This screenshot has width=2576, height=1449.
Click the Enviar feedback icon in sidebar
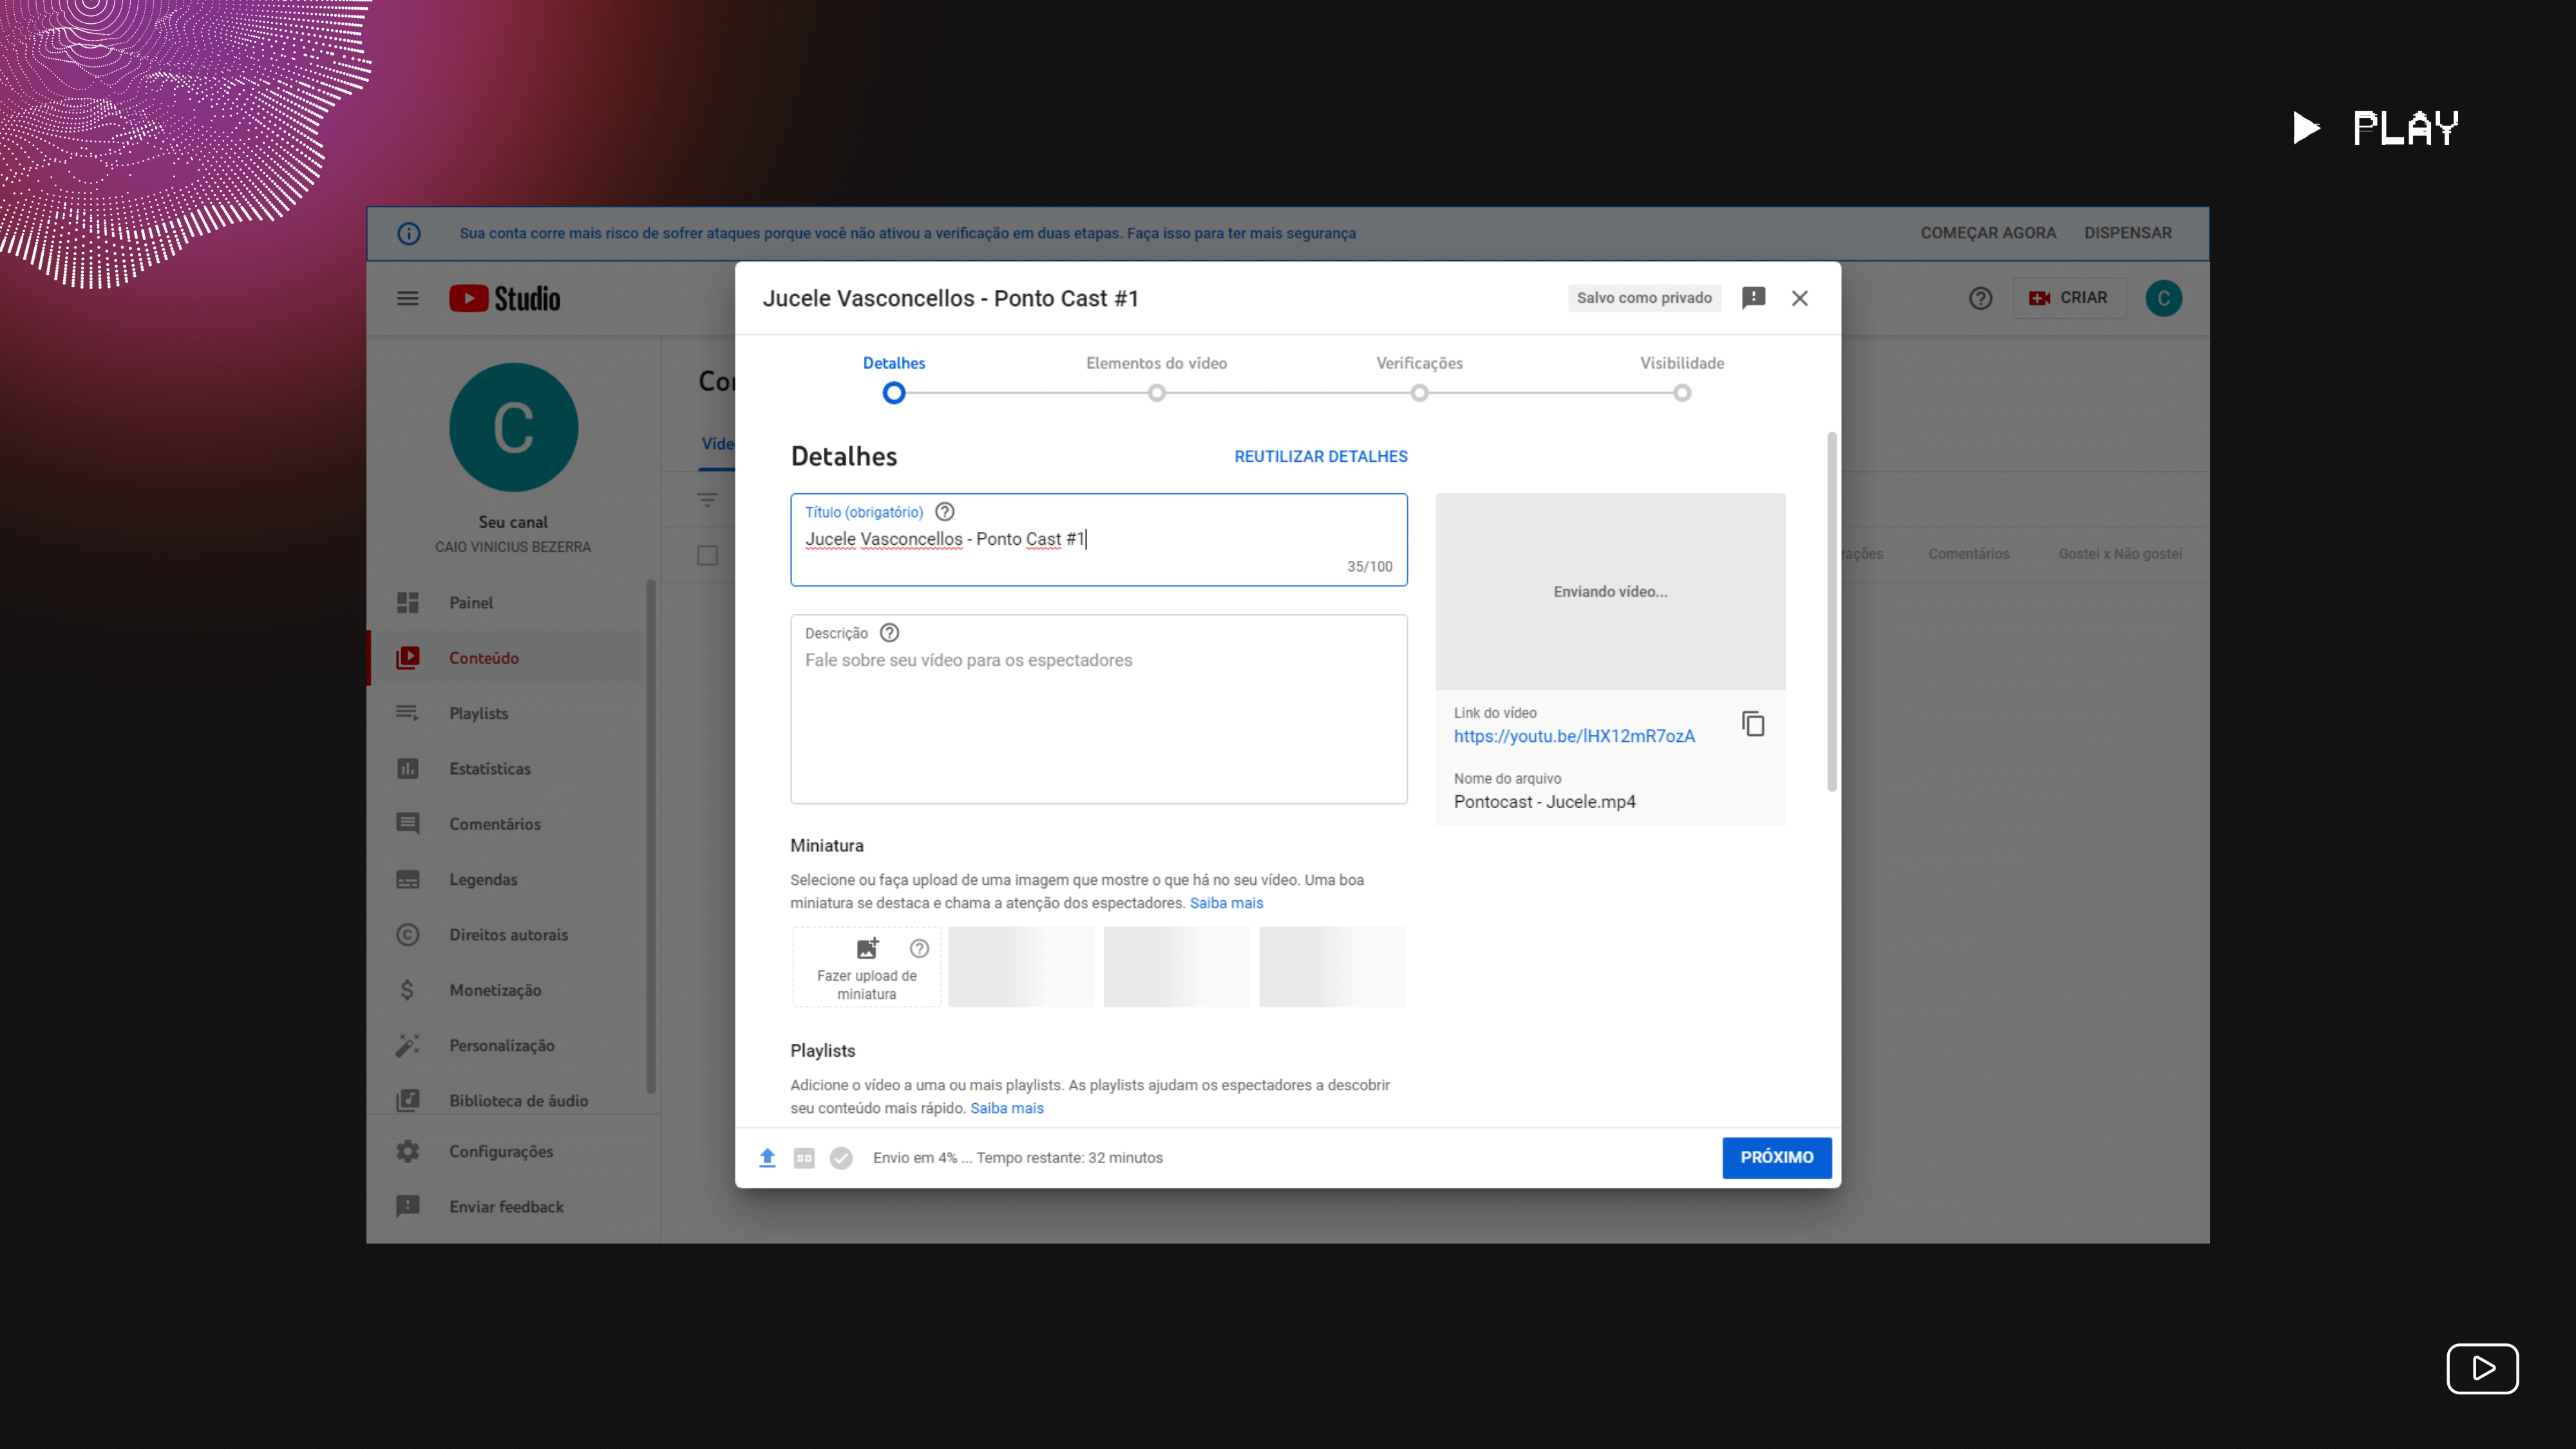407,1207
